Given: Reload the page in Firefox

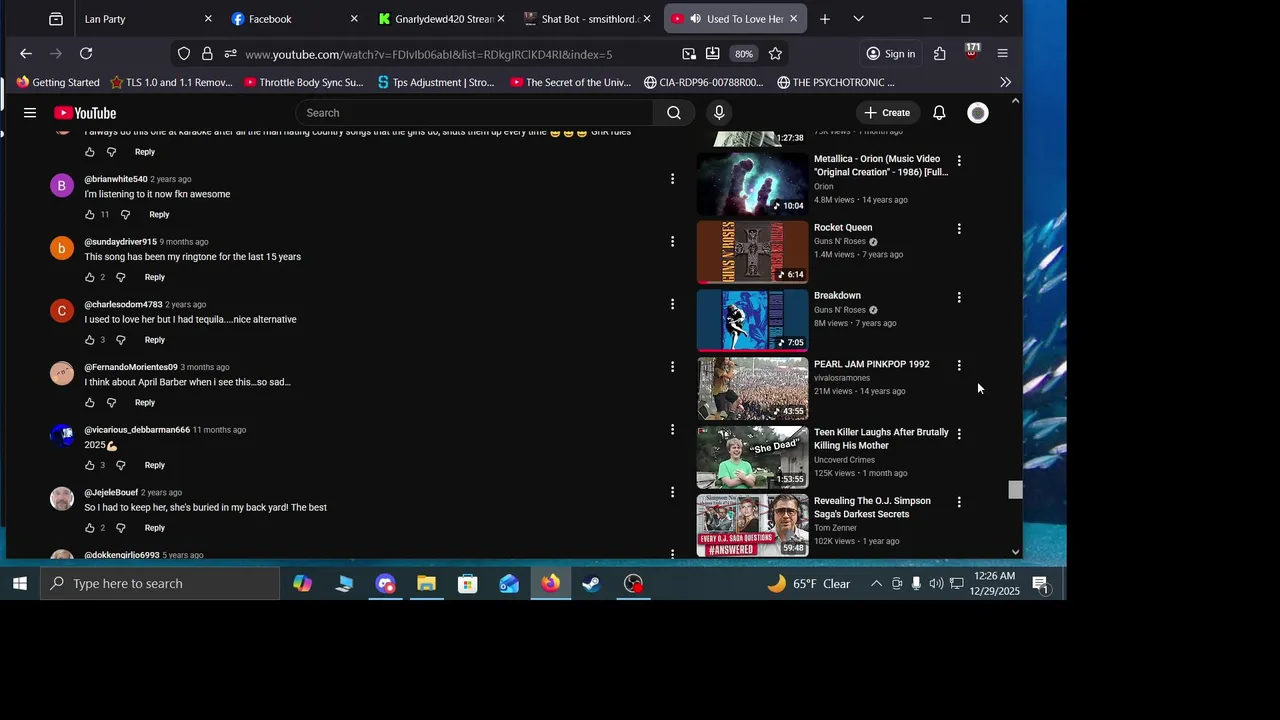Looking at the screenshot, I should pos(86,54).
